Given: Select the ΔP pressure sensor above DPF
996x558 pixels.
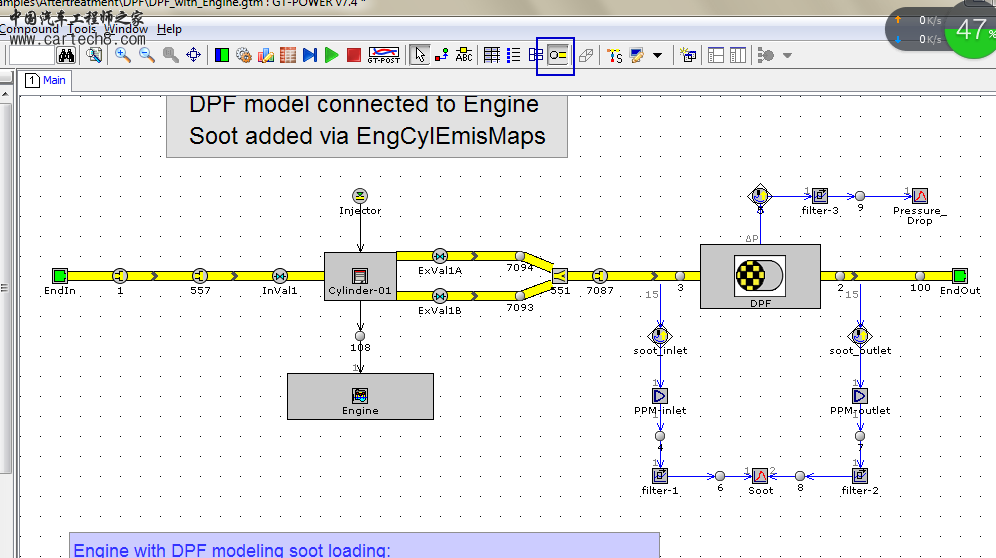Looking at the screenshot, I should pyautogui.click(x=760, y=196).
